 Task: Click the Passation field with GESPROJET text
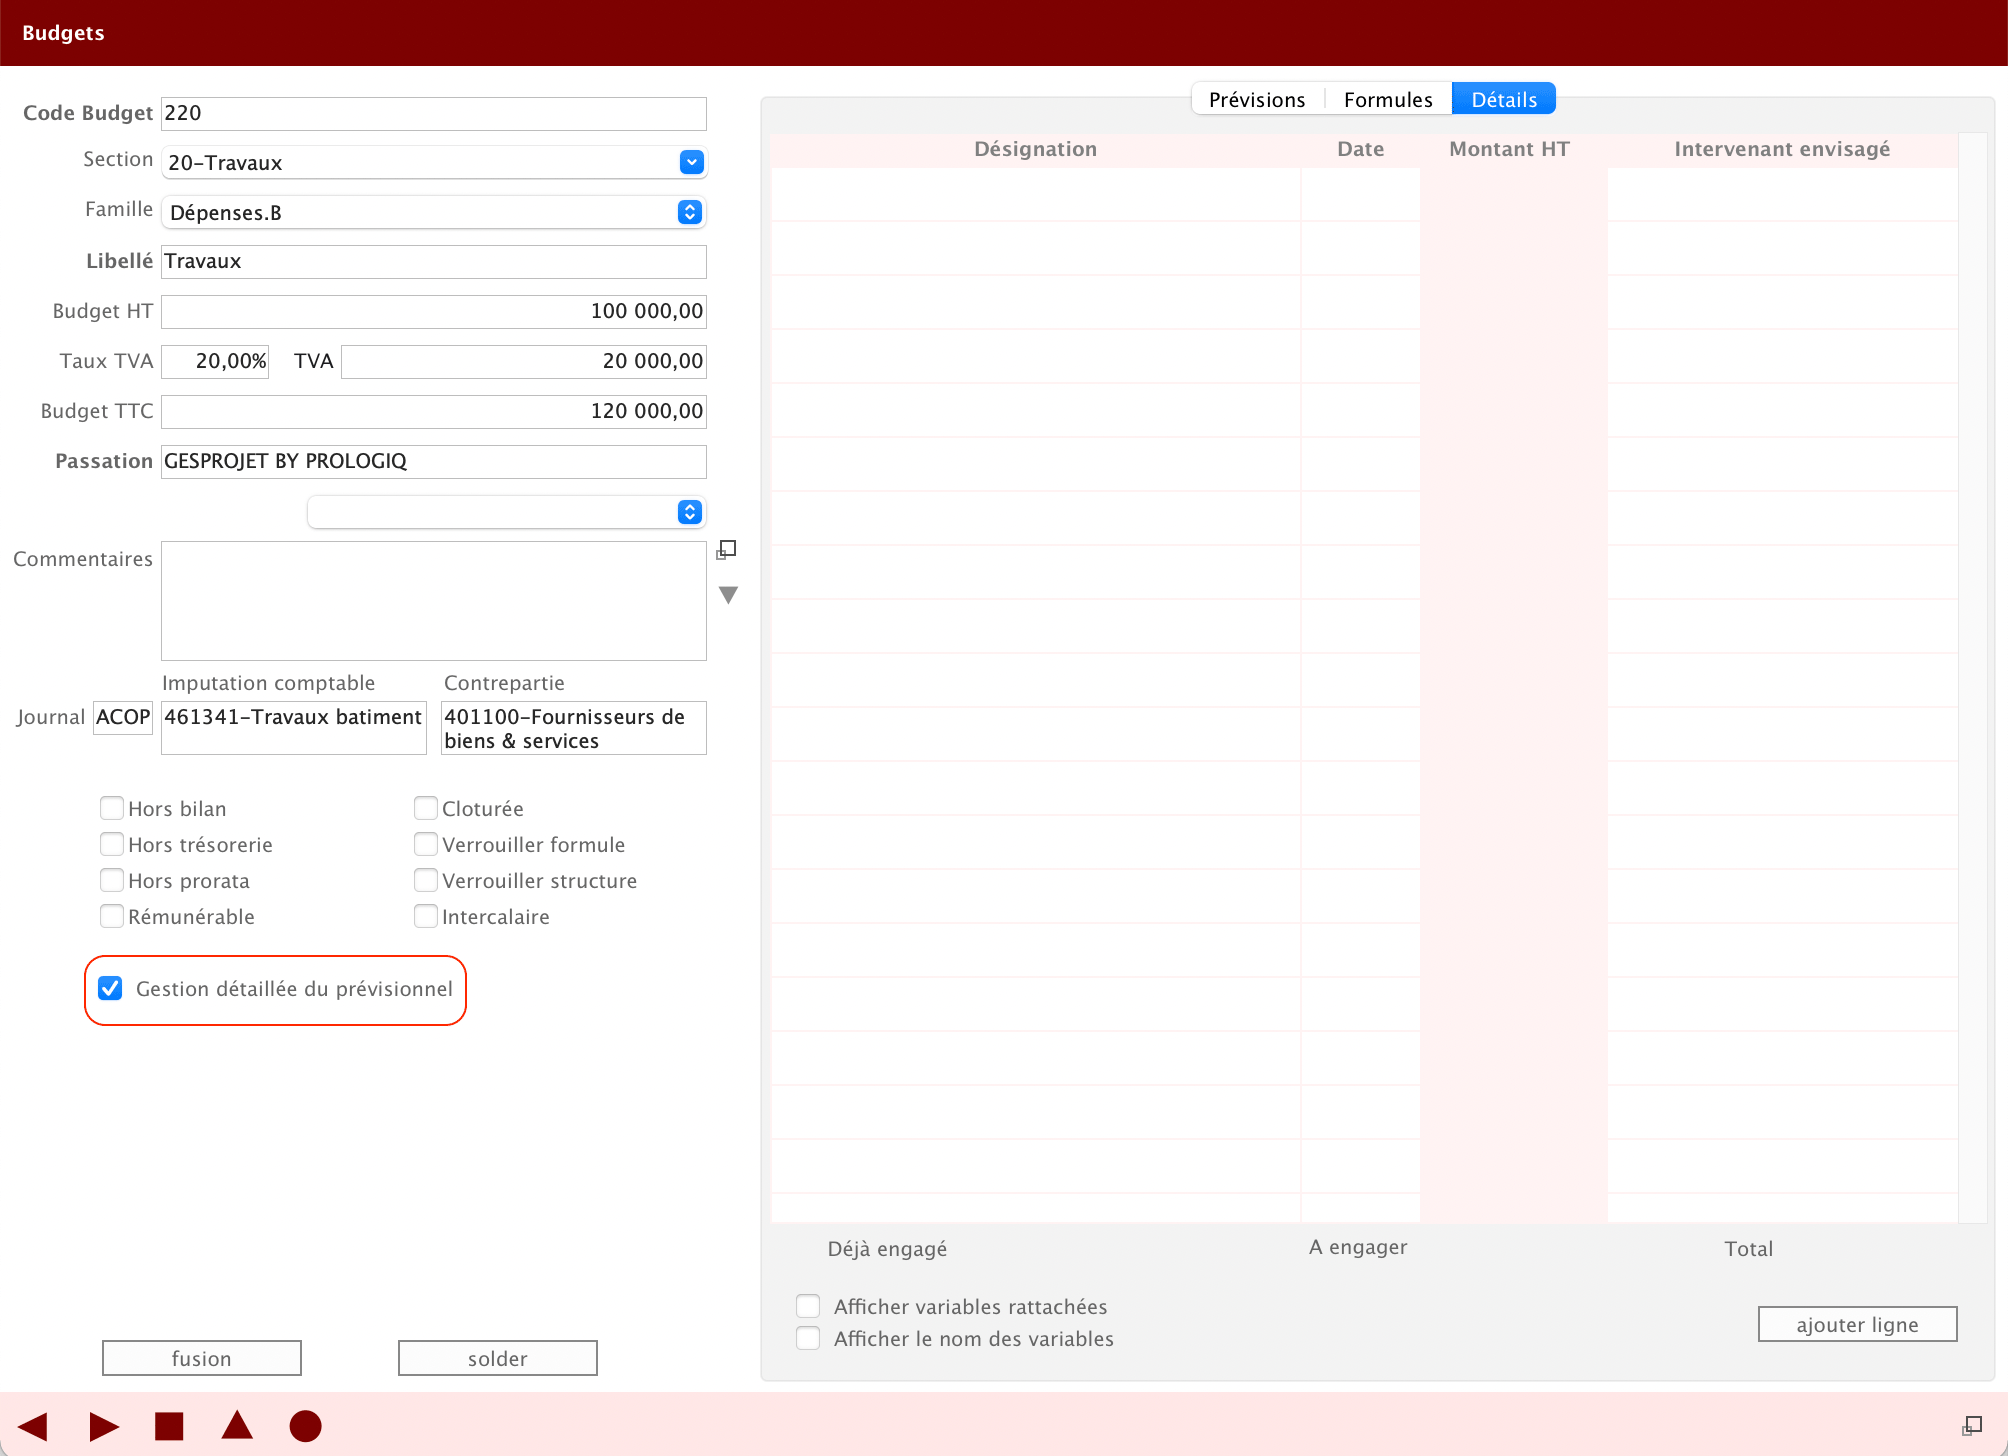[434, 461]
